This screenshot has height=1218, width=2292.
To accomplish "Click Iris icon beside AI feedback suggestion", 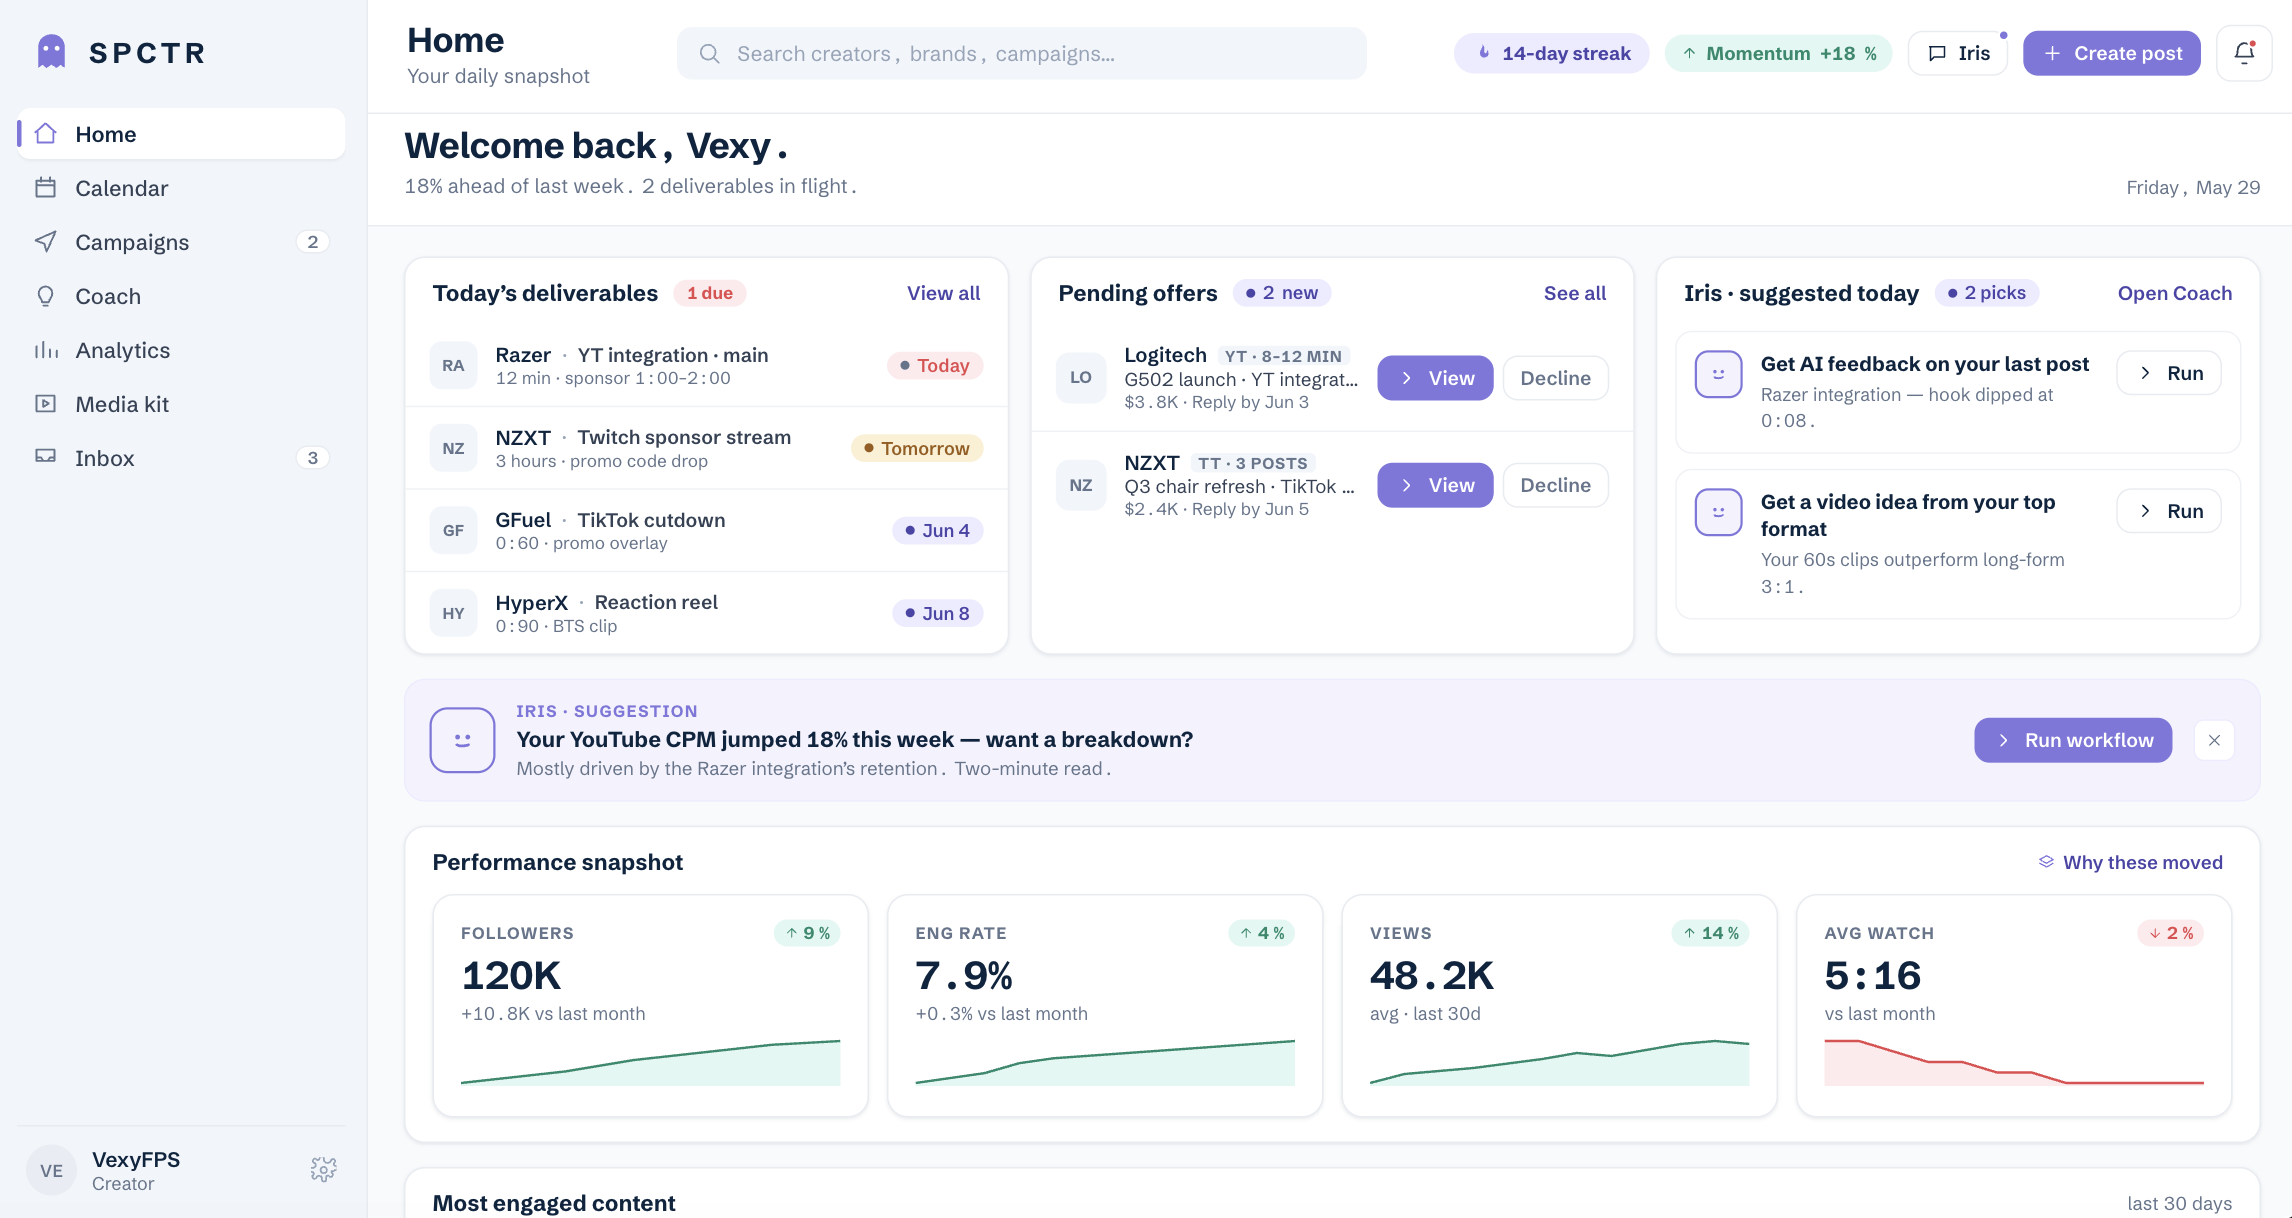I will (x=1719, y=374).
